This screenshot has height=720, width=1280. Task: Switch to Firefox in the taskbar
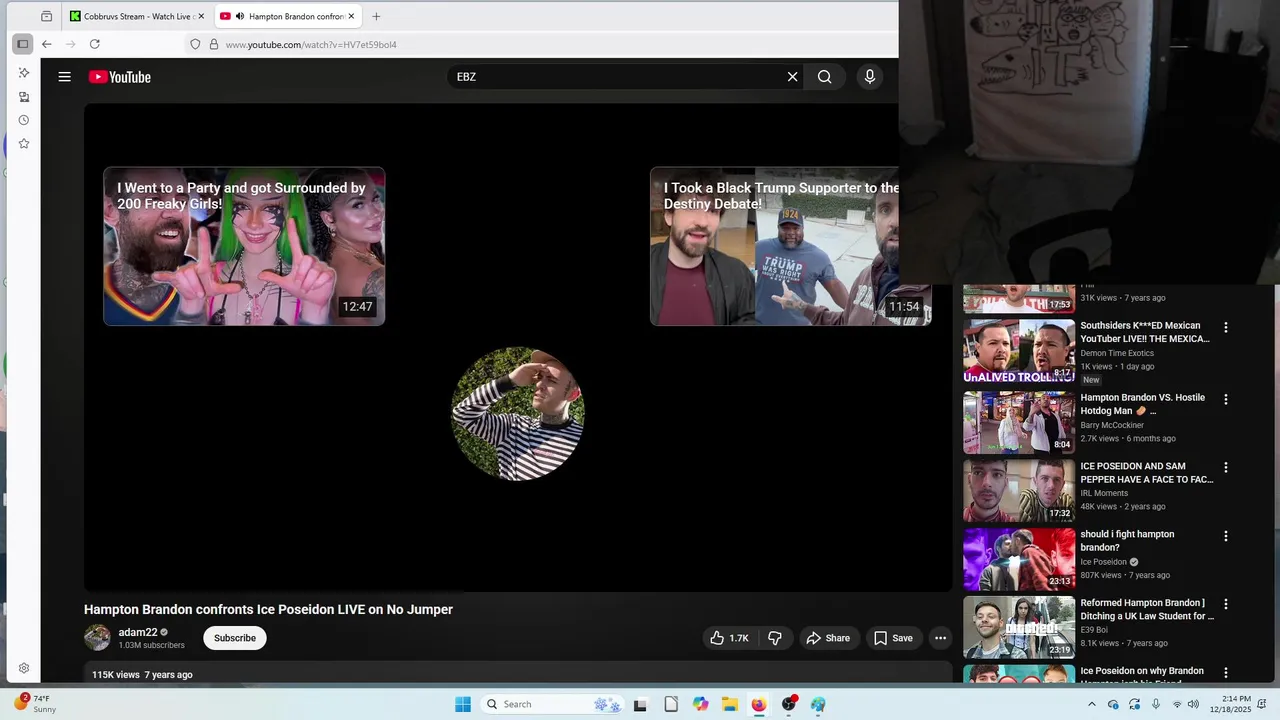point(759,704)
